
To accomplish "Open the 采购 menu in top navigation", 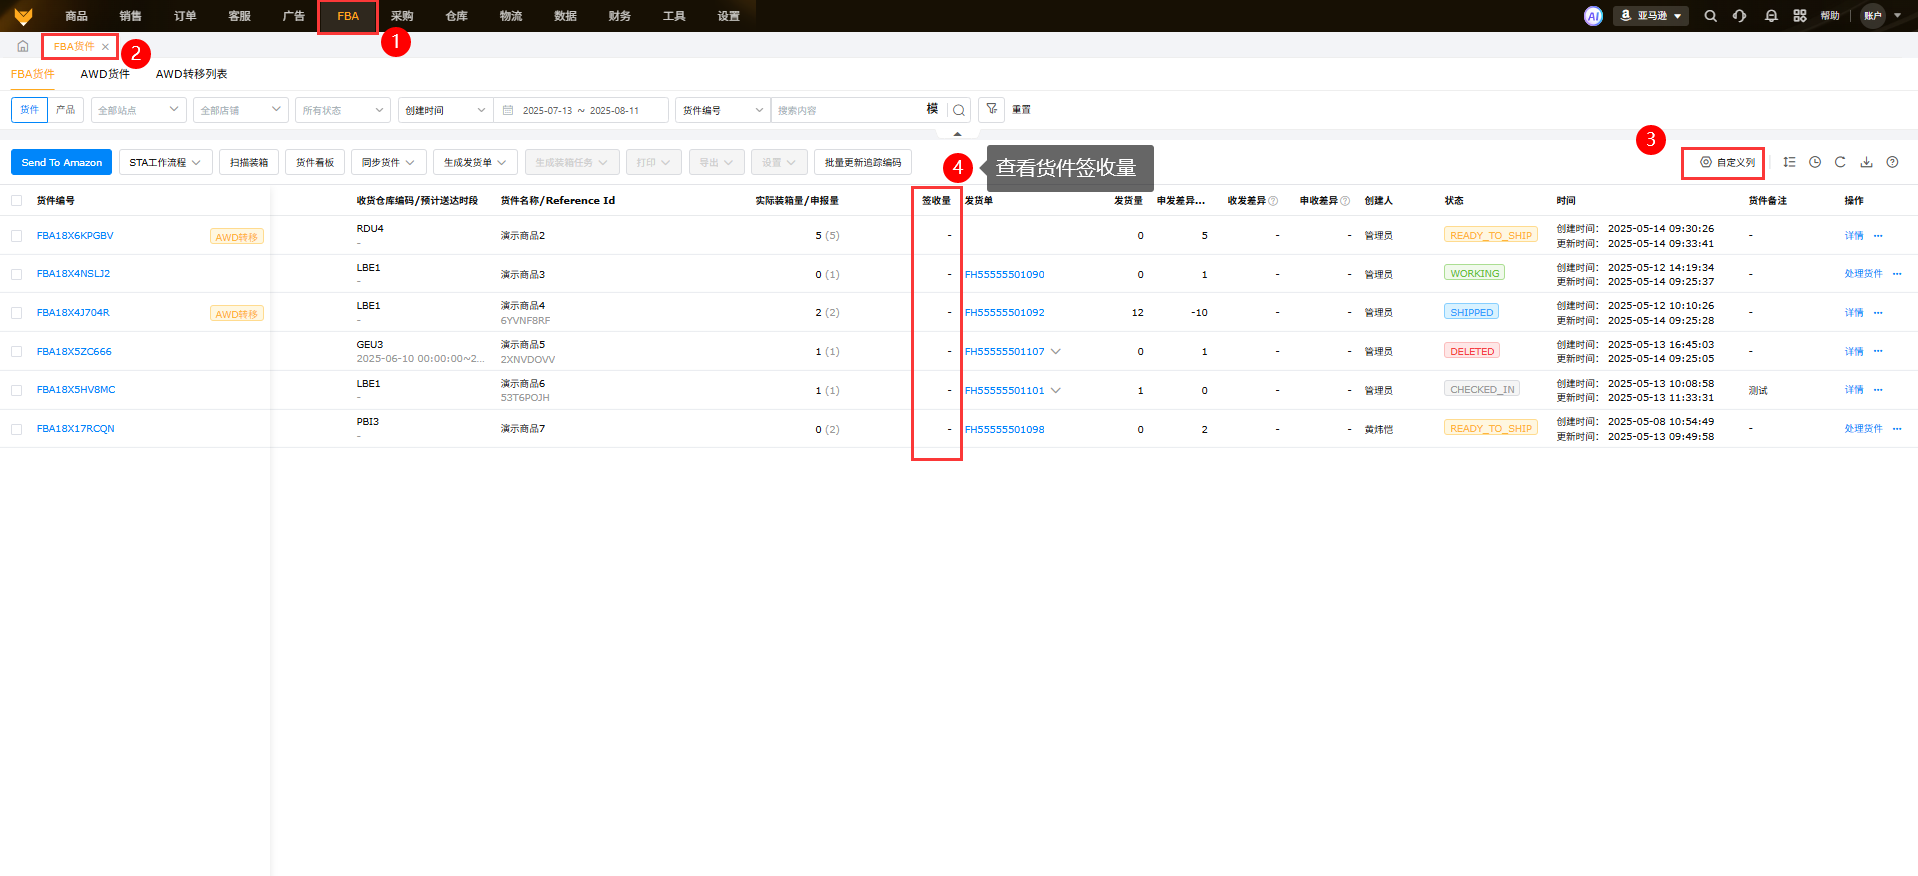I will 402,16.
